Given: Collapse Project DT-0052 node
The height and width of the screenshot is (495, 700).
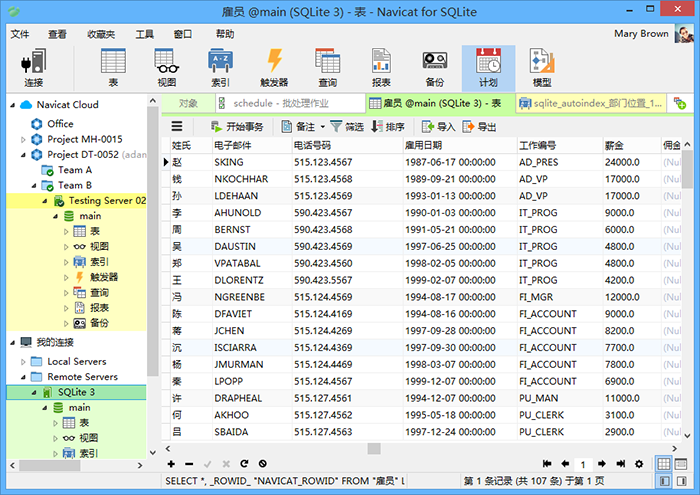Looking at the screenshot, I should [23, 155].
